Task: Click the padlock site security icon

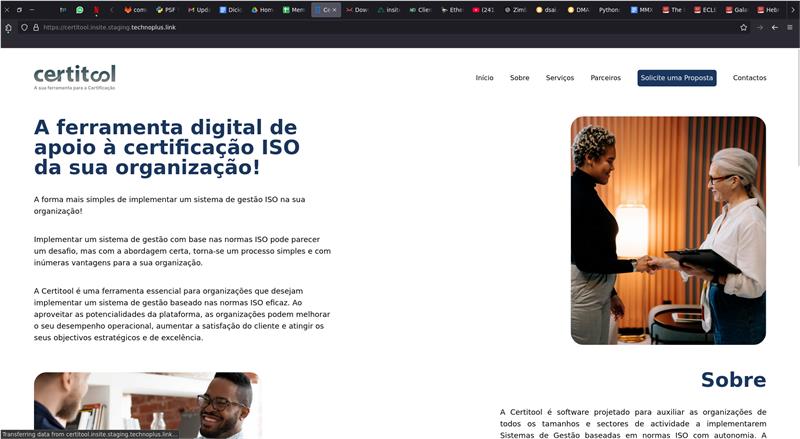Action: (36, 27)
